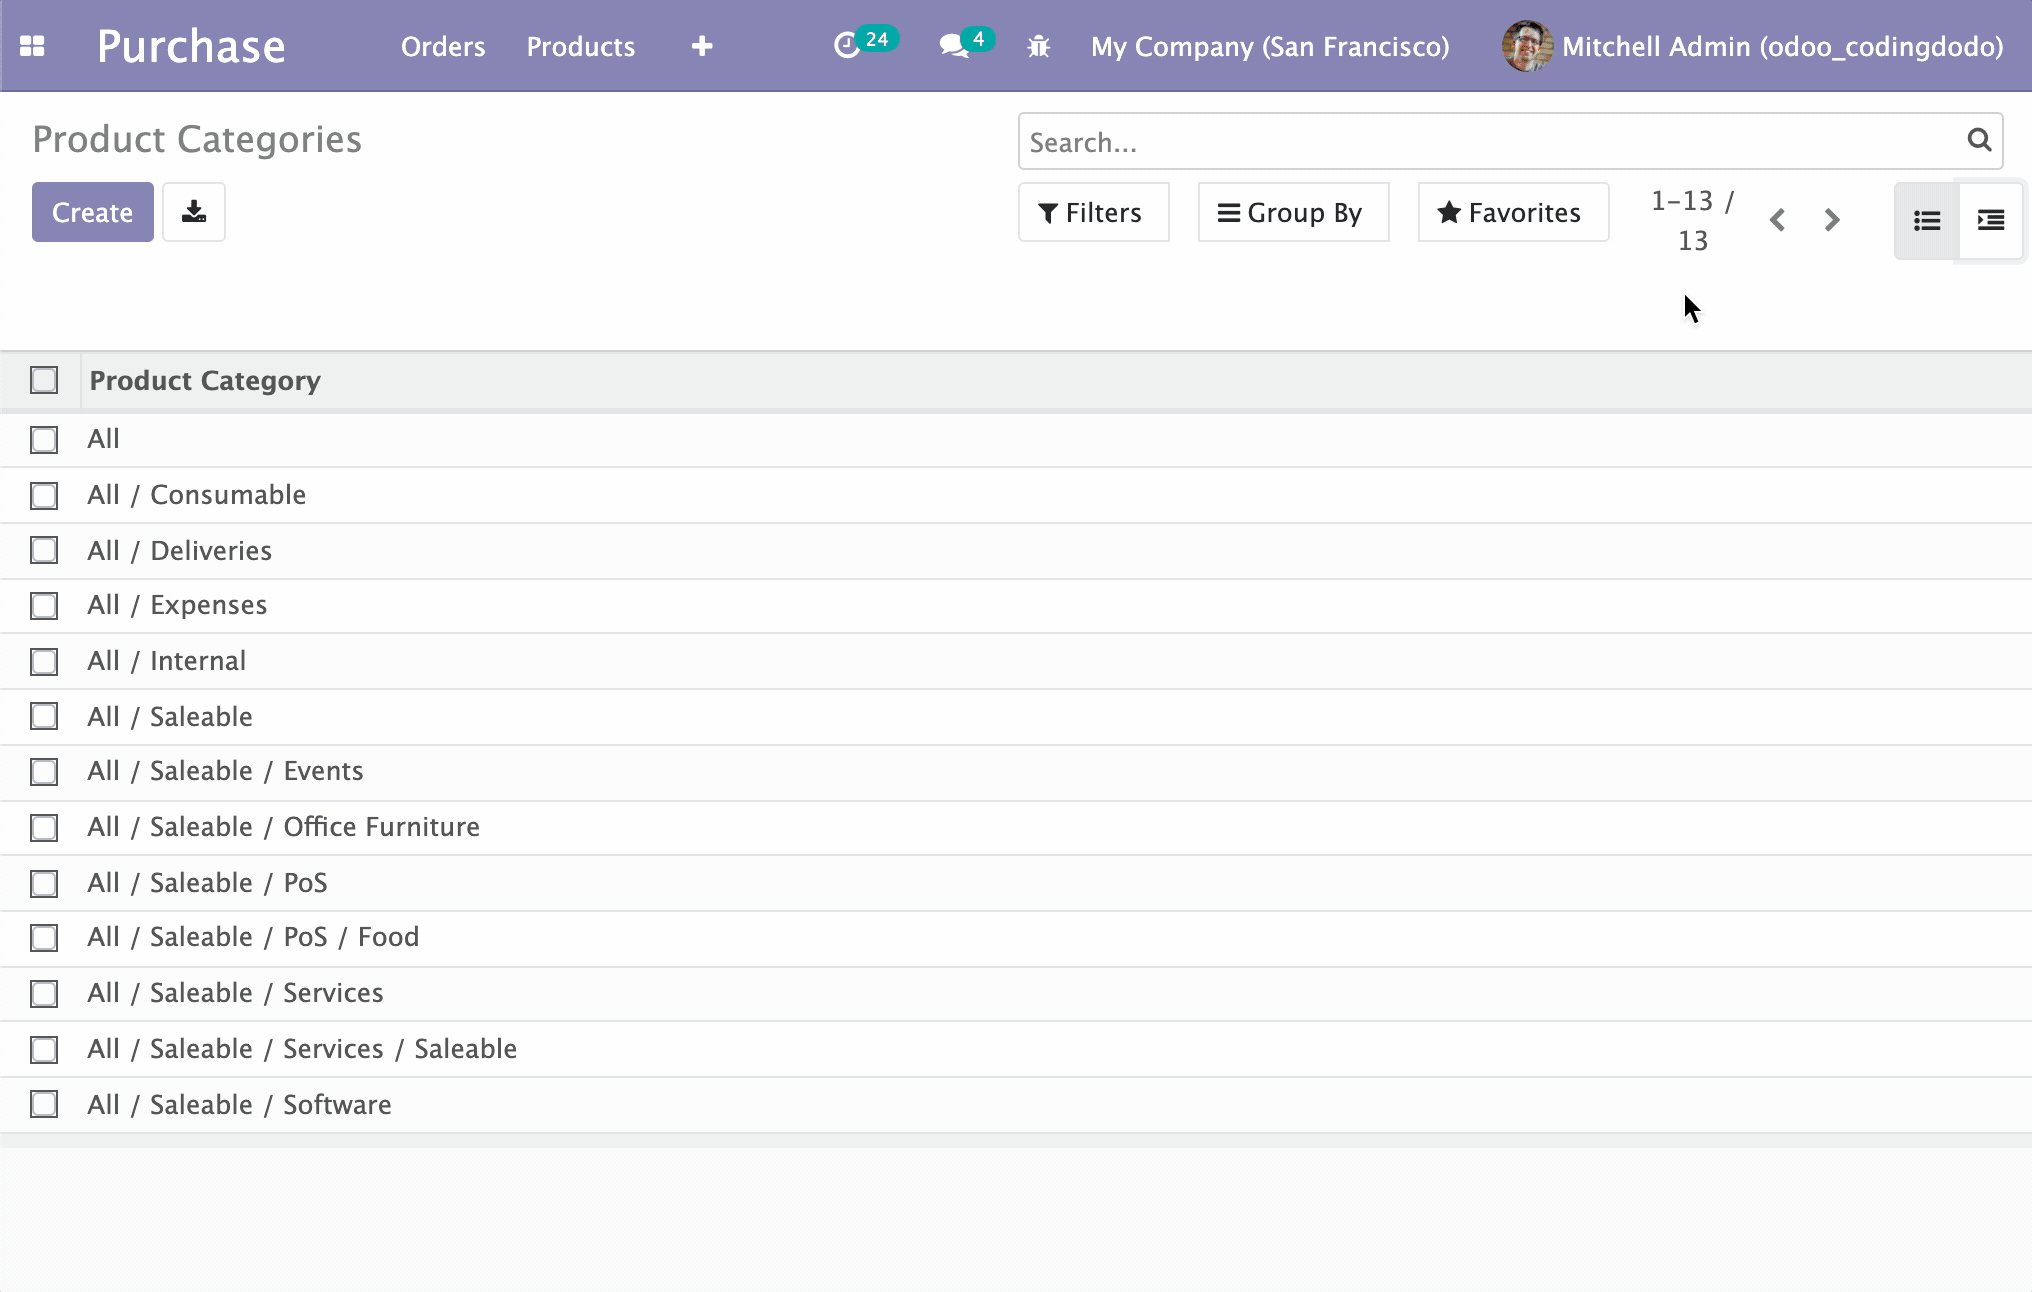
Task: Check the checkbox for All / Consumable
Action: coord(44,495)
